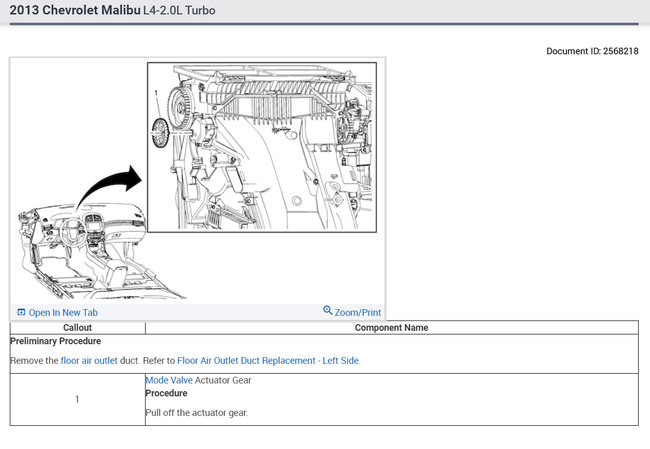Viewport: 650px width, 449px height.
Task: Click the Open In New Tab icon
Action: pos(21,312)
